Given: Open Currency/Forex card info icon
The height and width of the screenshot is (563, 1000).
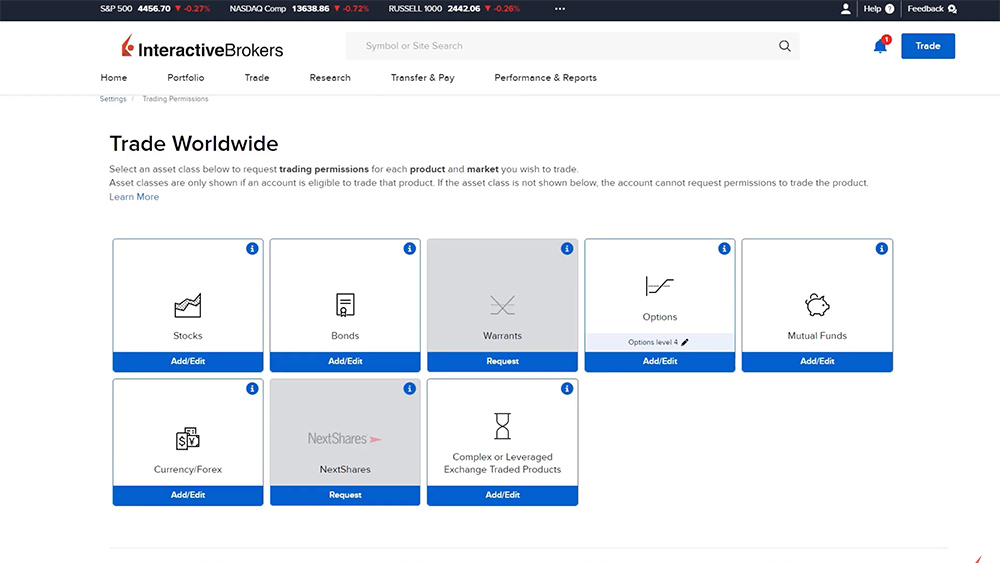Looking at the screenshot, I should pos(252,388).
